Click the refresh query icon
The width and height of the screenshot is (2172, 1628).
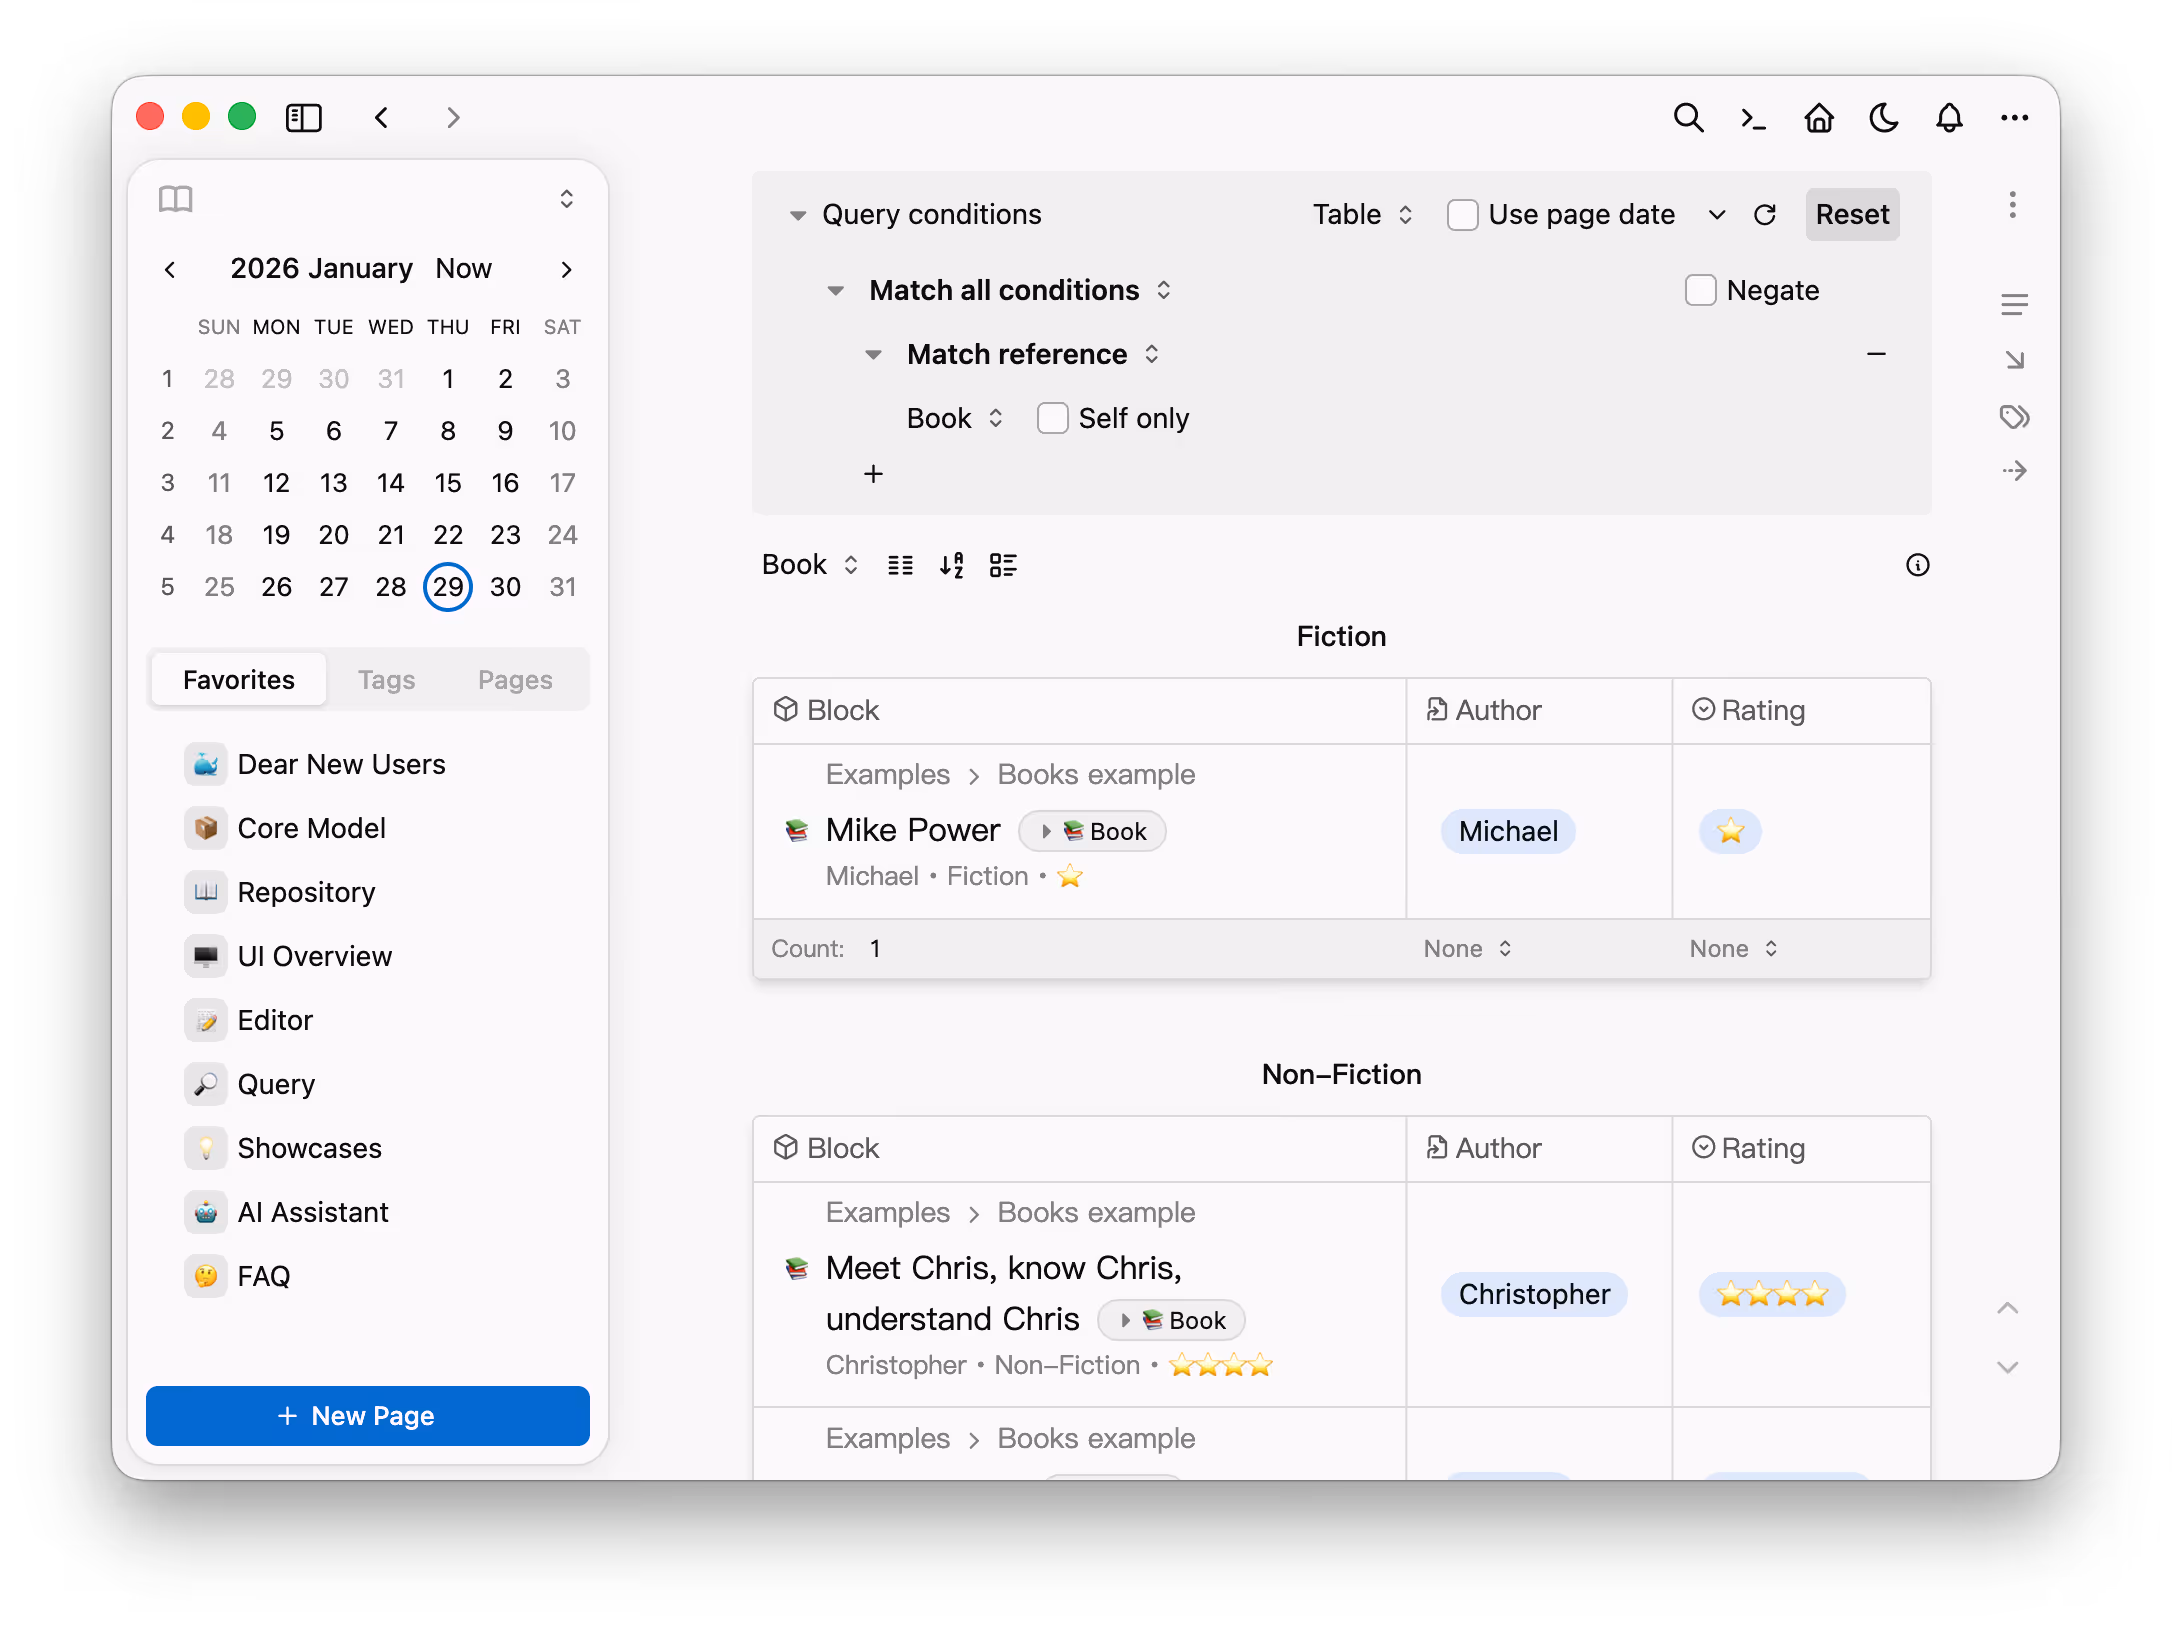click(x=1765, y=215)
